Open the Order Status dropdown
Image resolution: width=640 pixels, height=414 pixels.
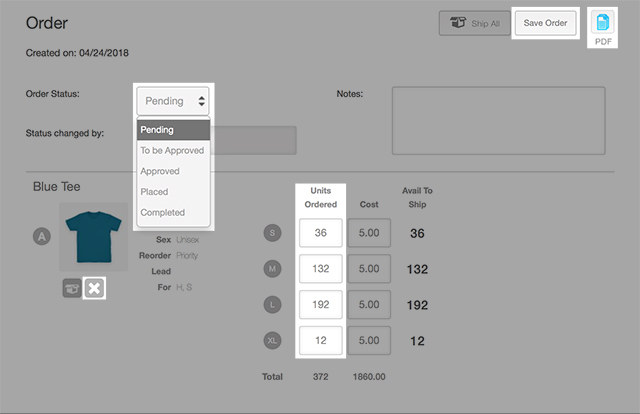(174, 100)
